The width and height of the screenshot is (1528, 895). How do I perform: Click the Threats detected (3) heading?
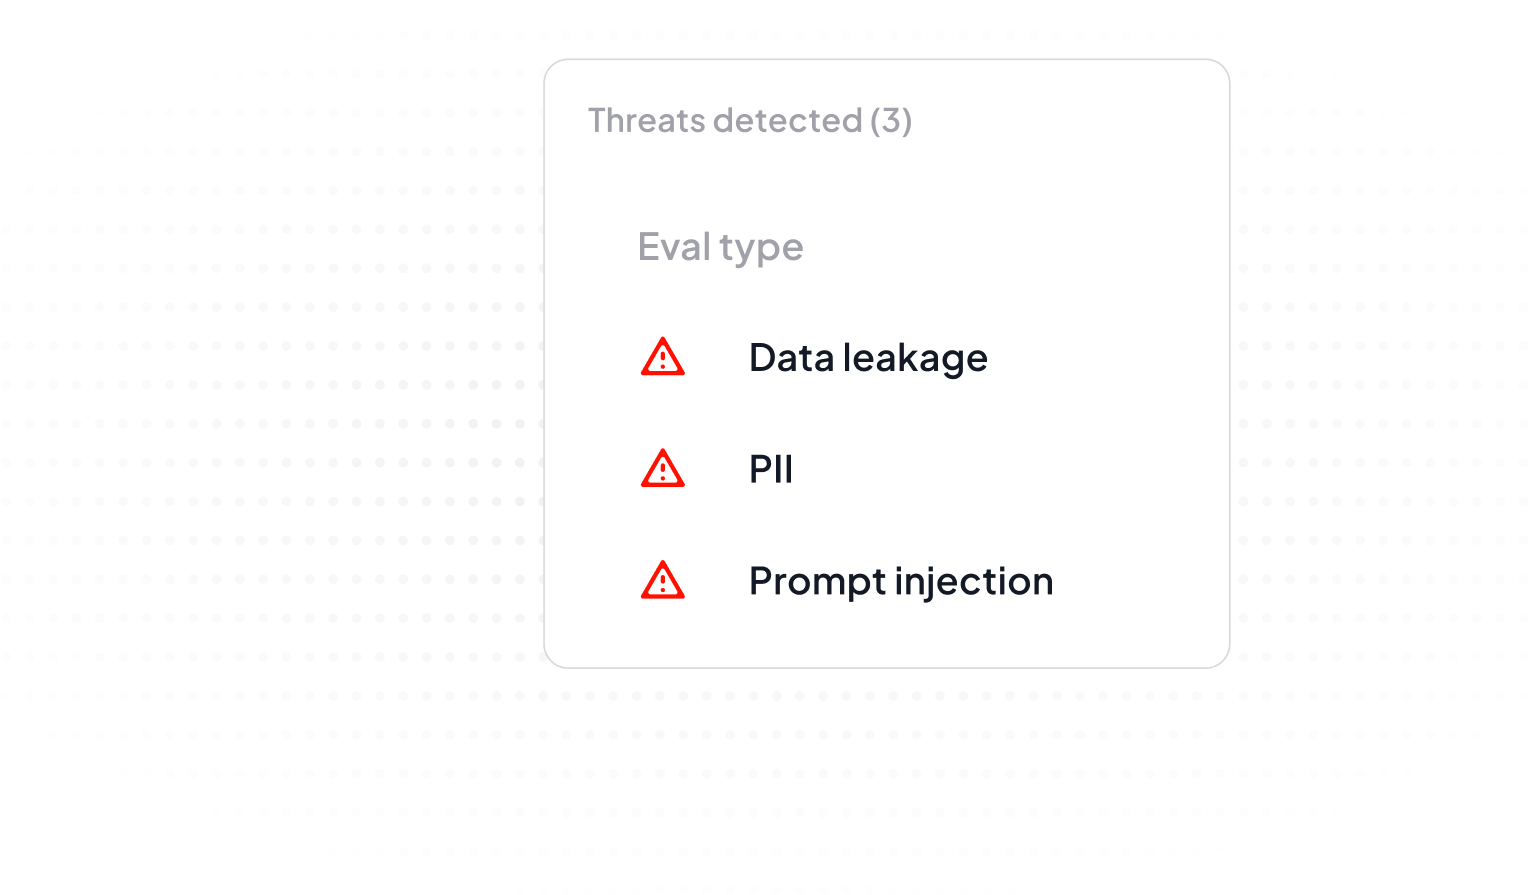[x=749, y=121]
